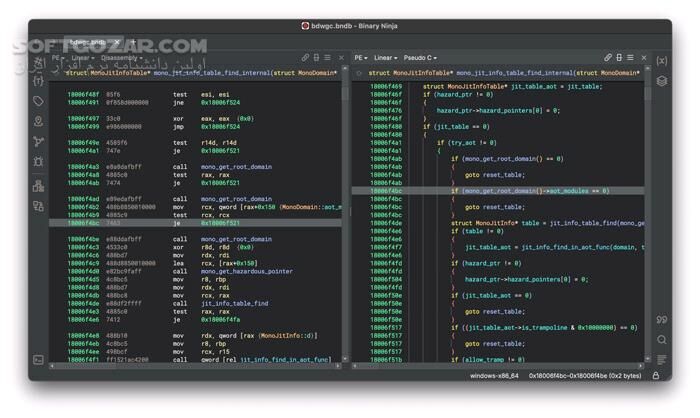The image size is (700, 418).
Task: Select the bdwgc.bndb tab
Action: pyautogui.click(x=88, y=42)
